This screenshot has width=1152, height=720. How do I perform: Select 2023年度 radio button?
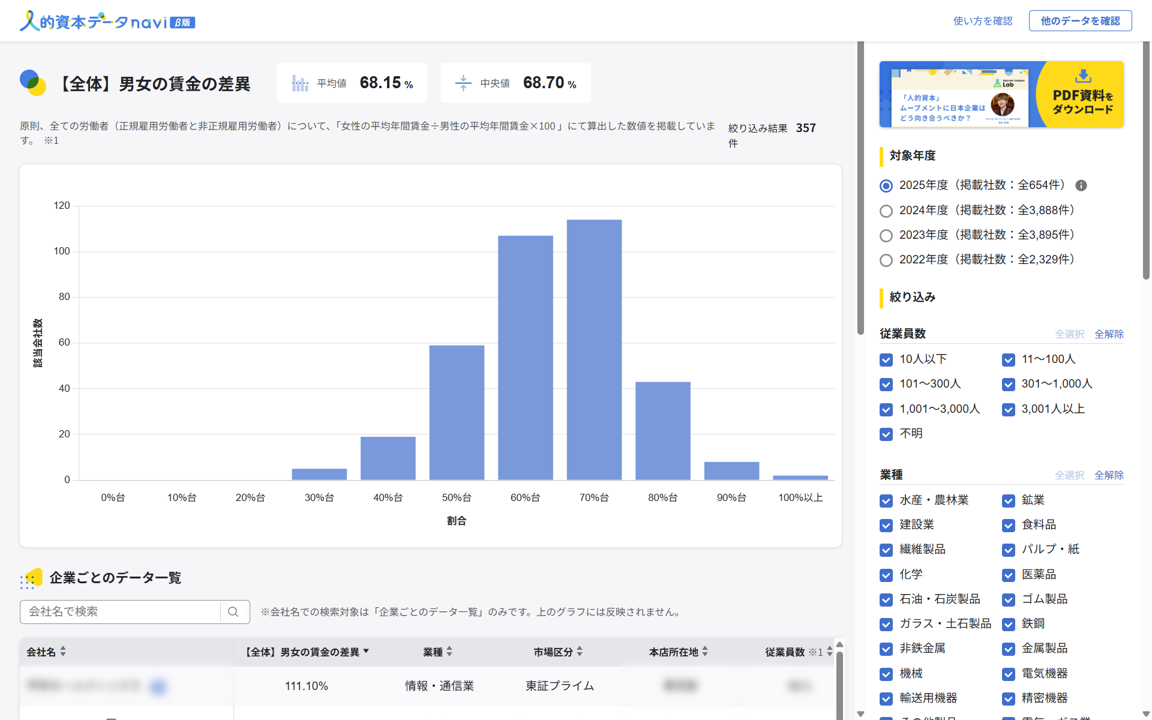[x=886, y=236]
